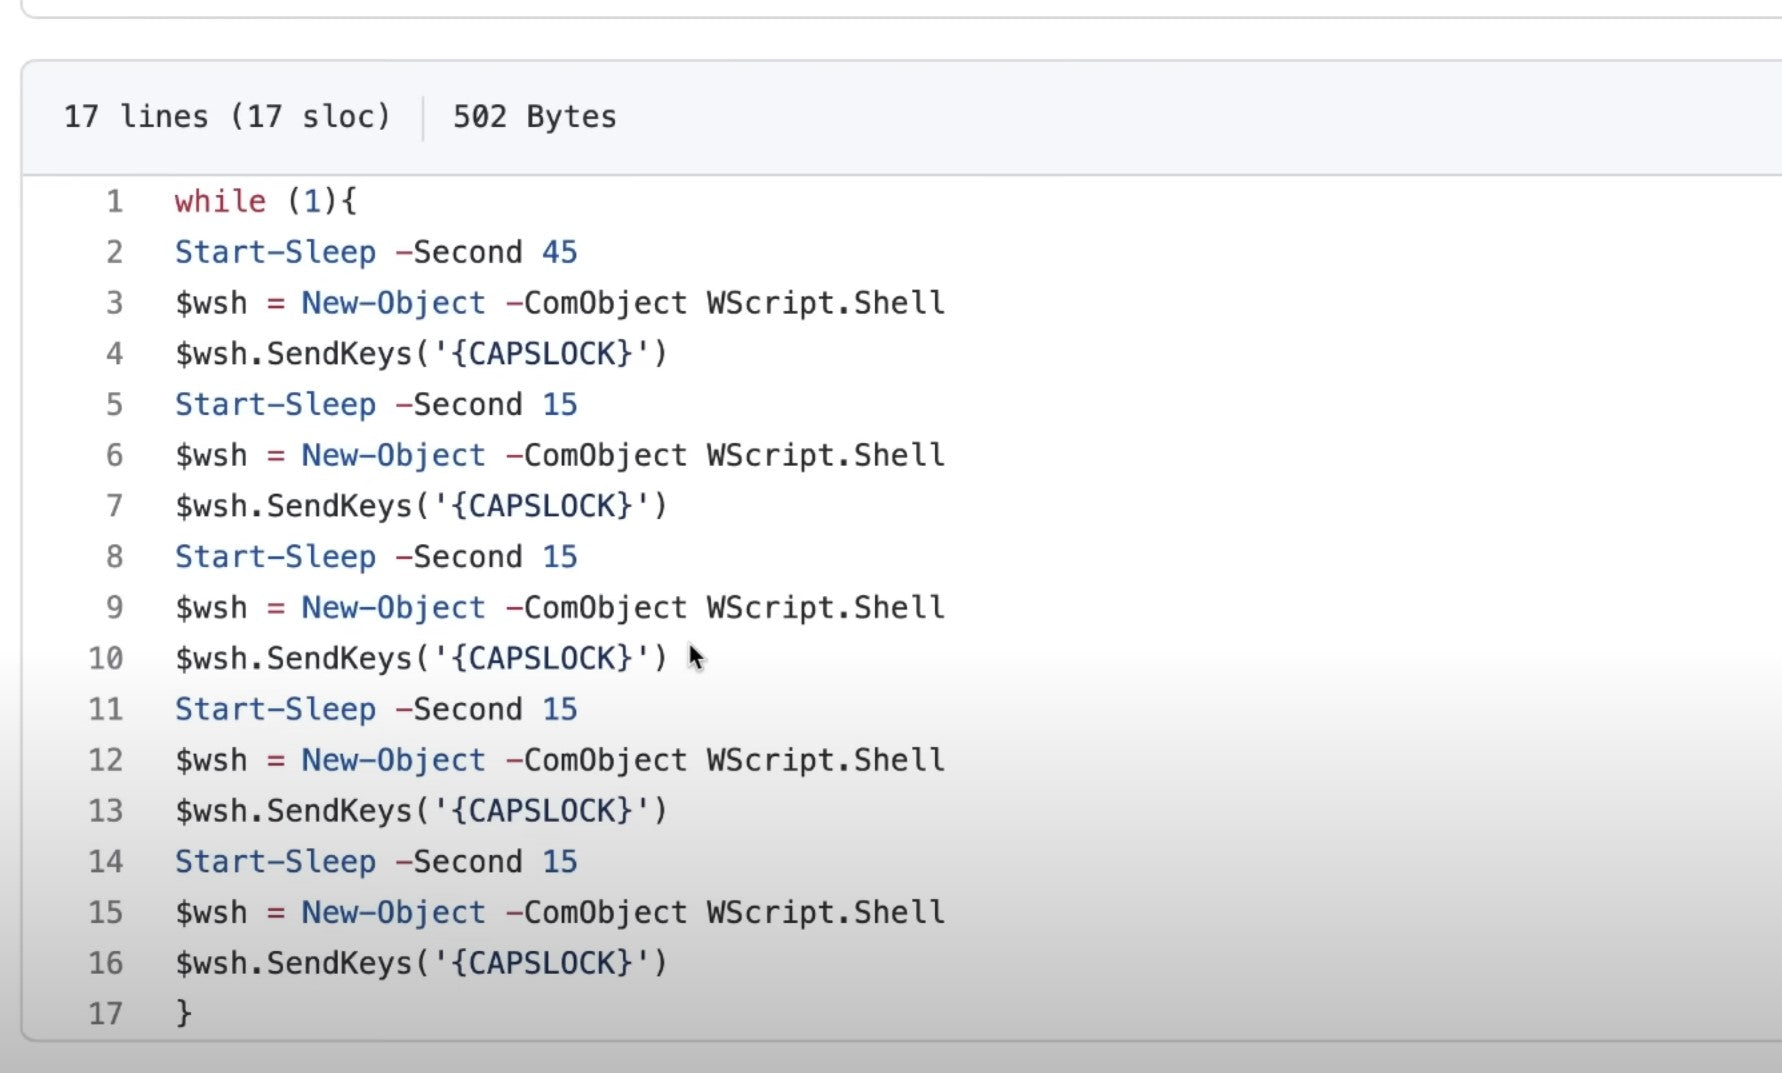Click line number 16 in the gutter
The image size is (1782, 1073).
coord(106,963)
